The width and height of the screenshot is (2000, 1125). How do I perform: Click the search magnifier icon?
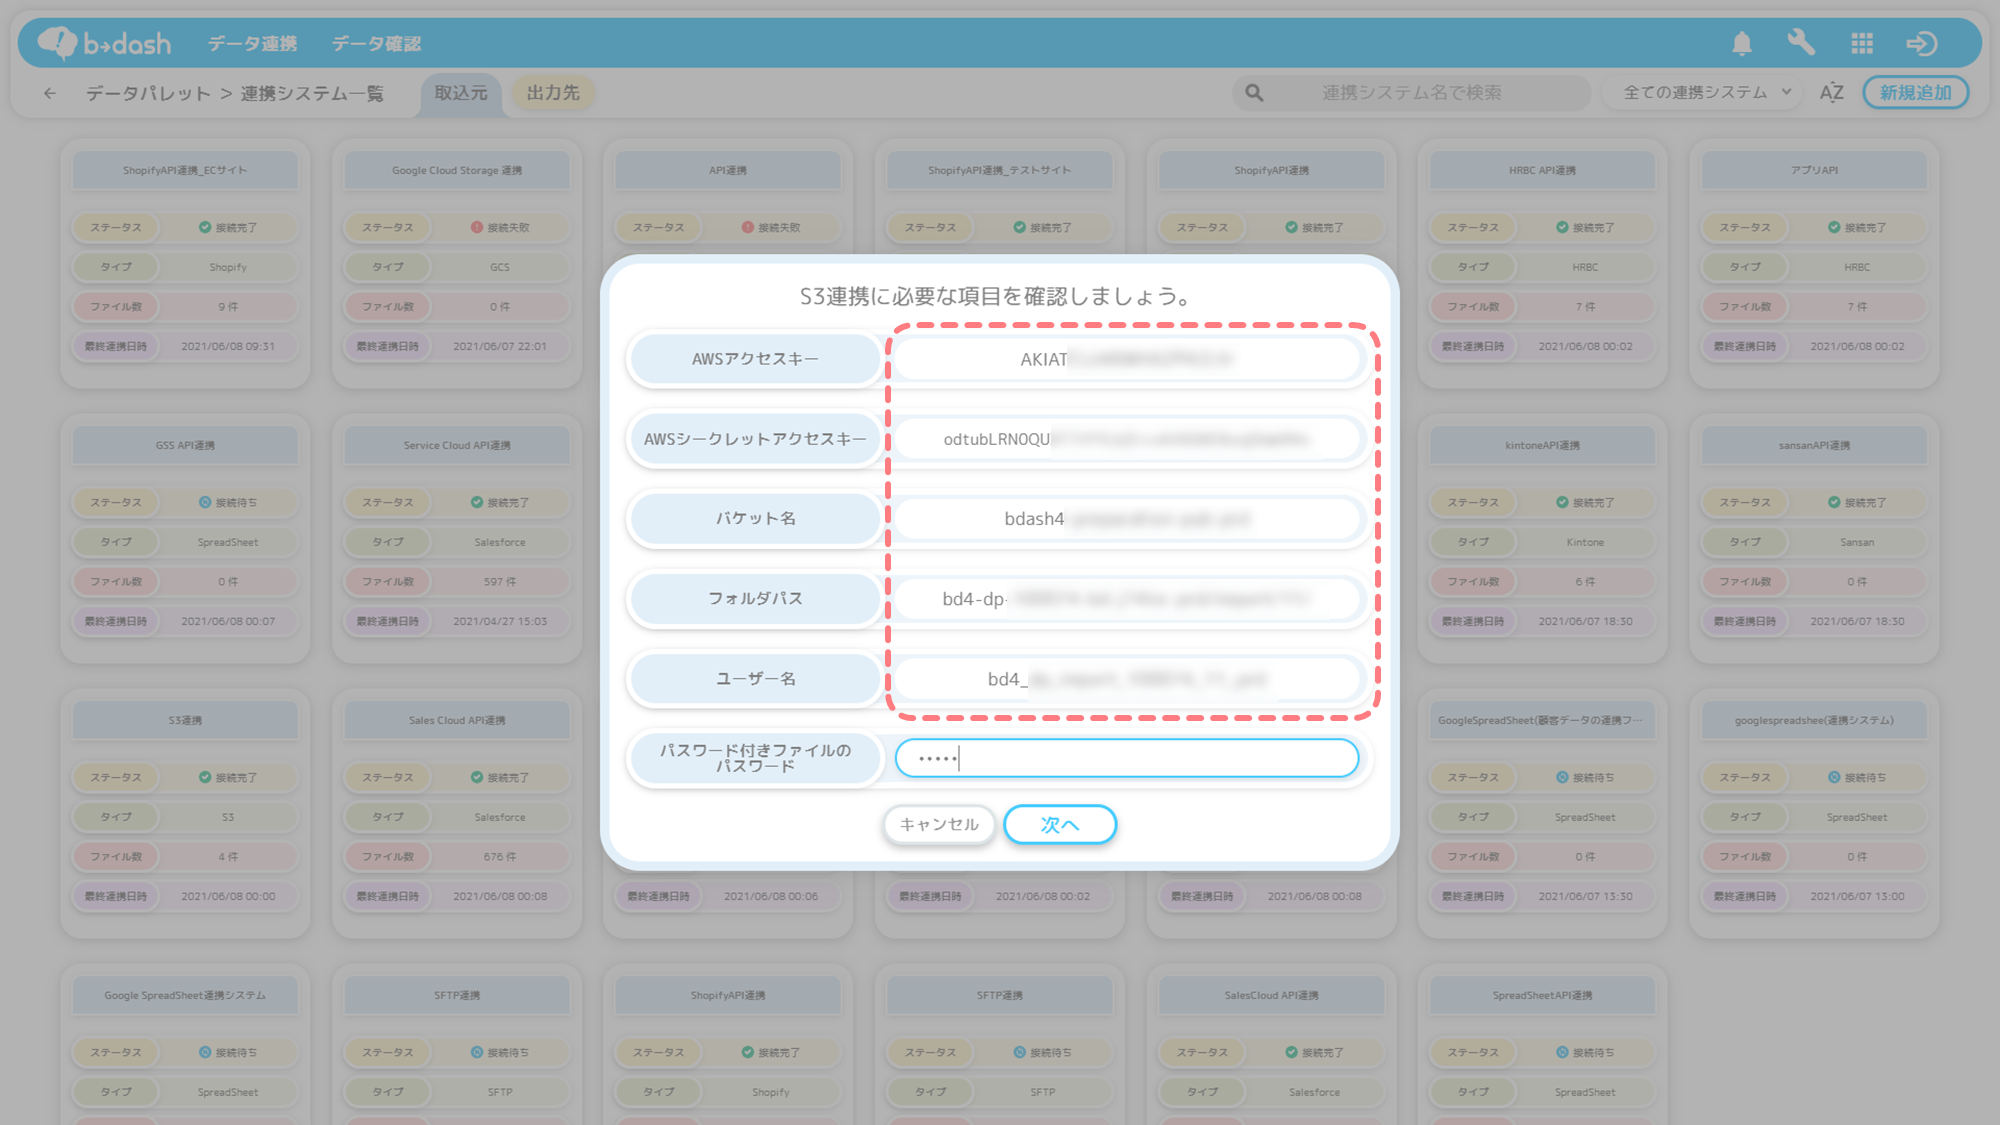click(x=1254, y=93)
